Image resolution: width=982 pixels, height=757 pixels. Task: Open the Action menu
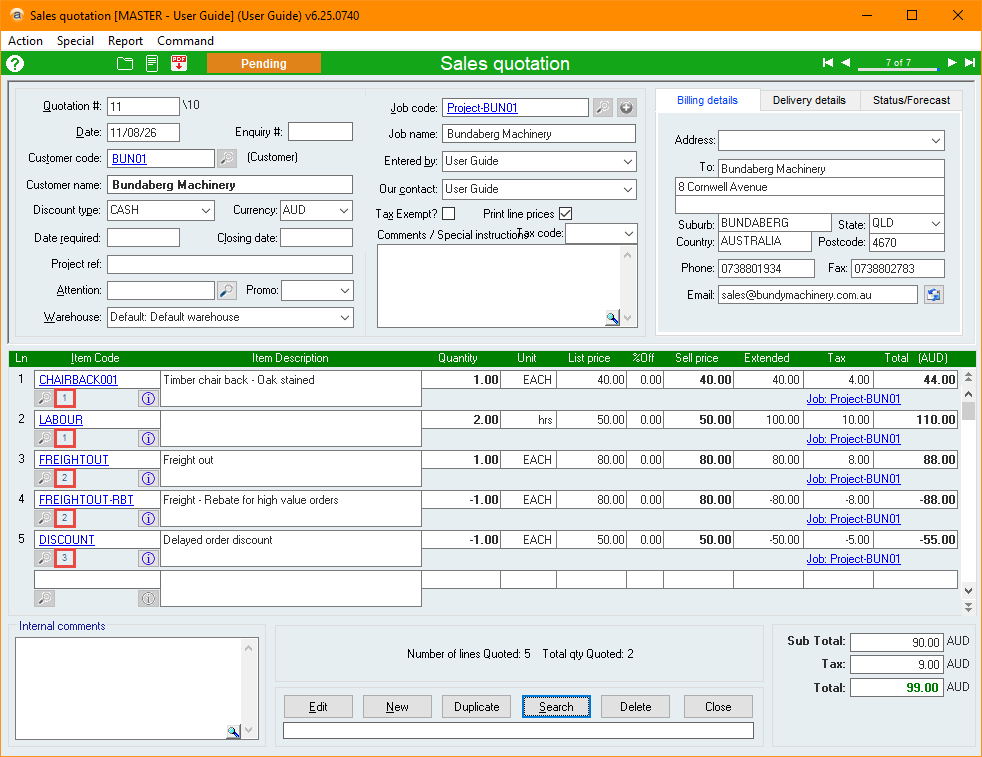click(x=25, y=41)
